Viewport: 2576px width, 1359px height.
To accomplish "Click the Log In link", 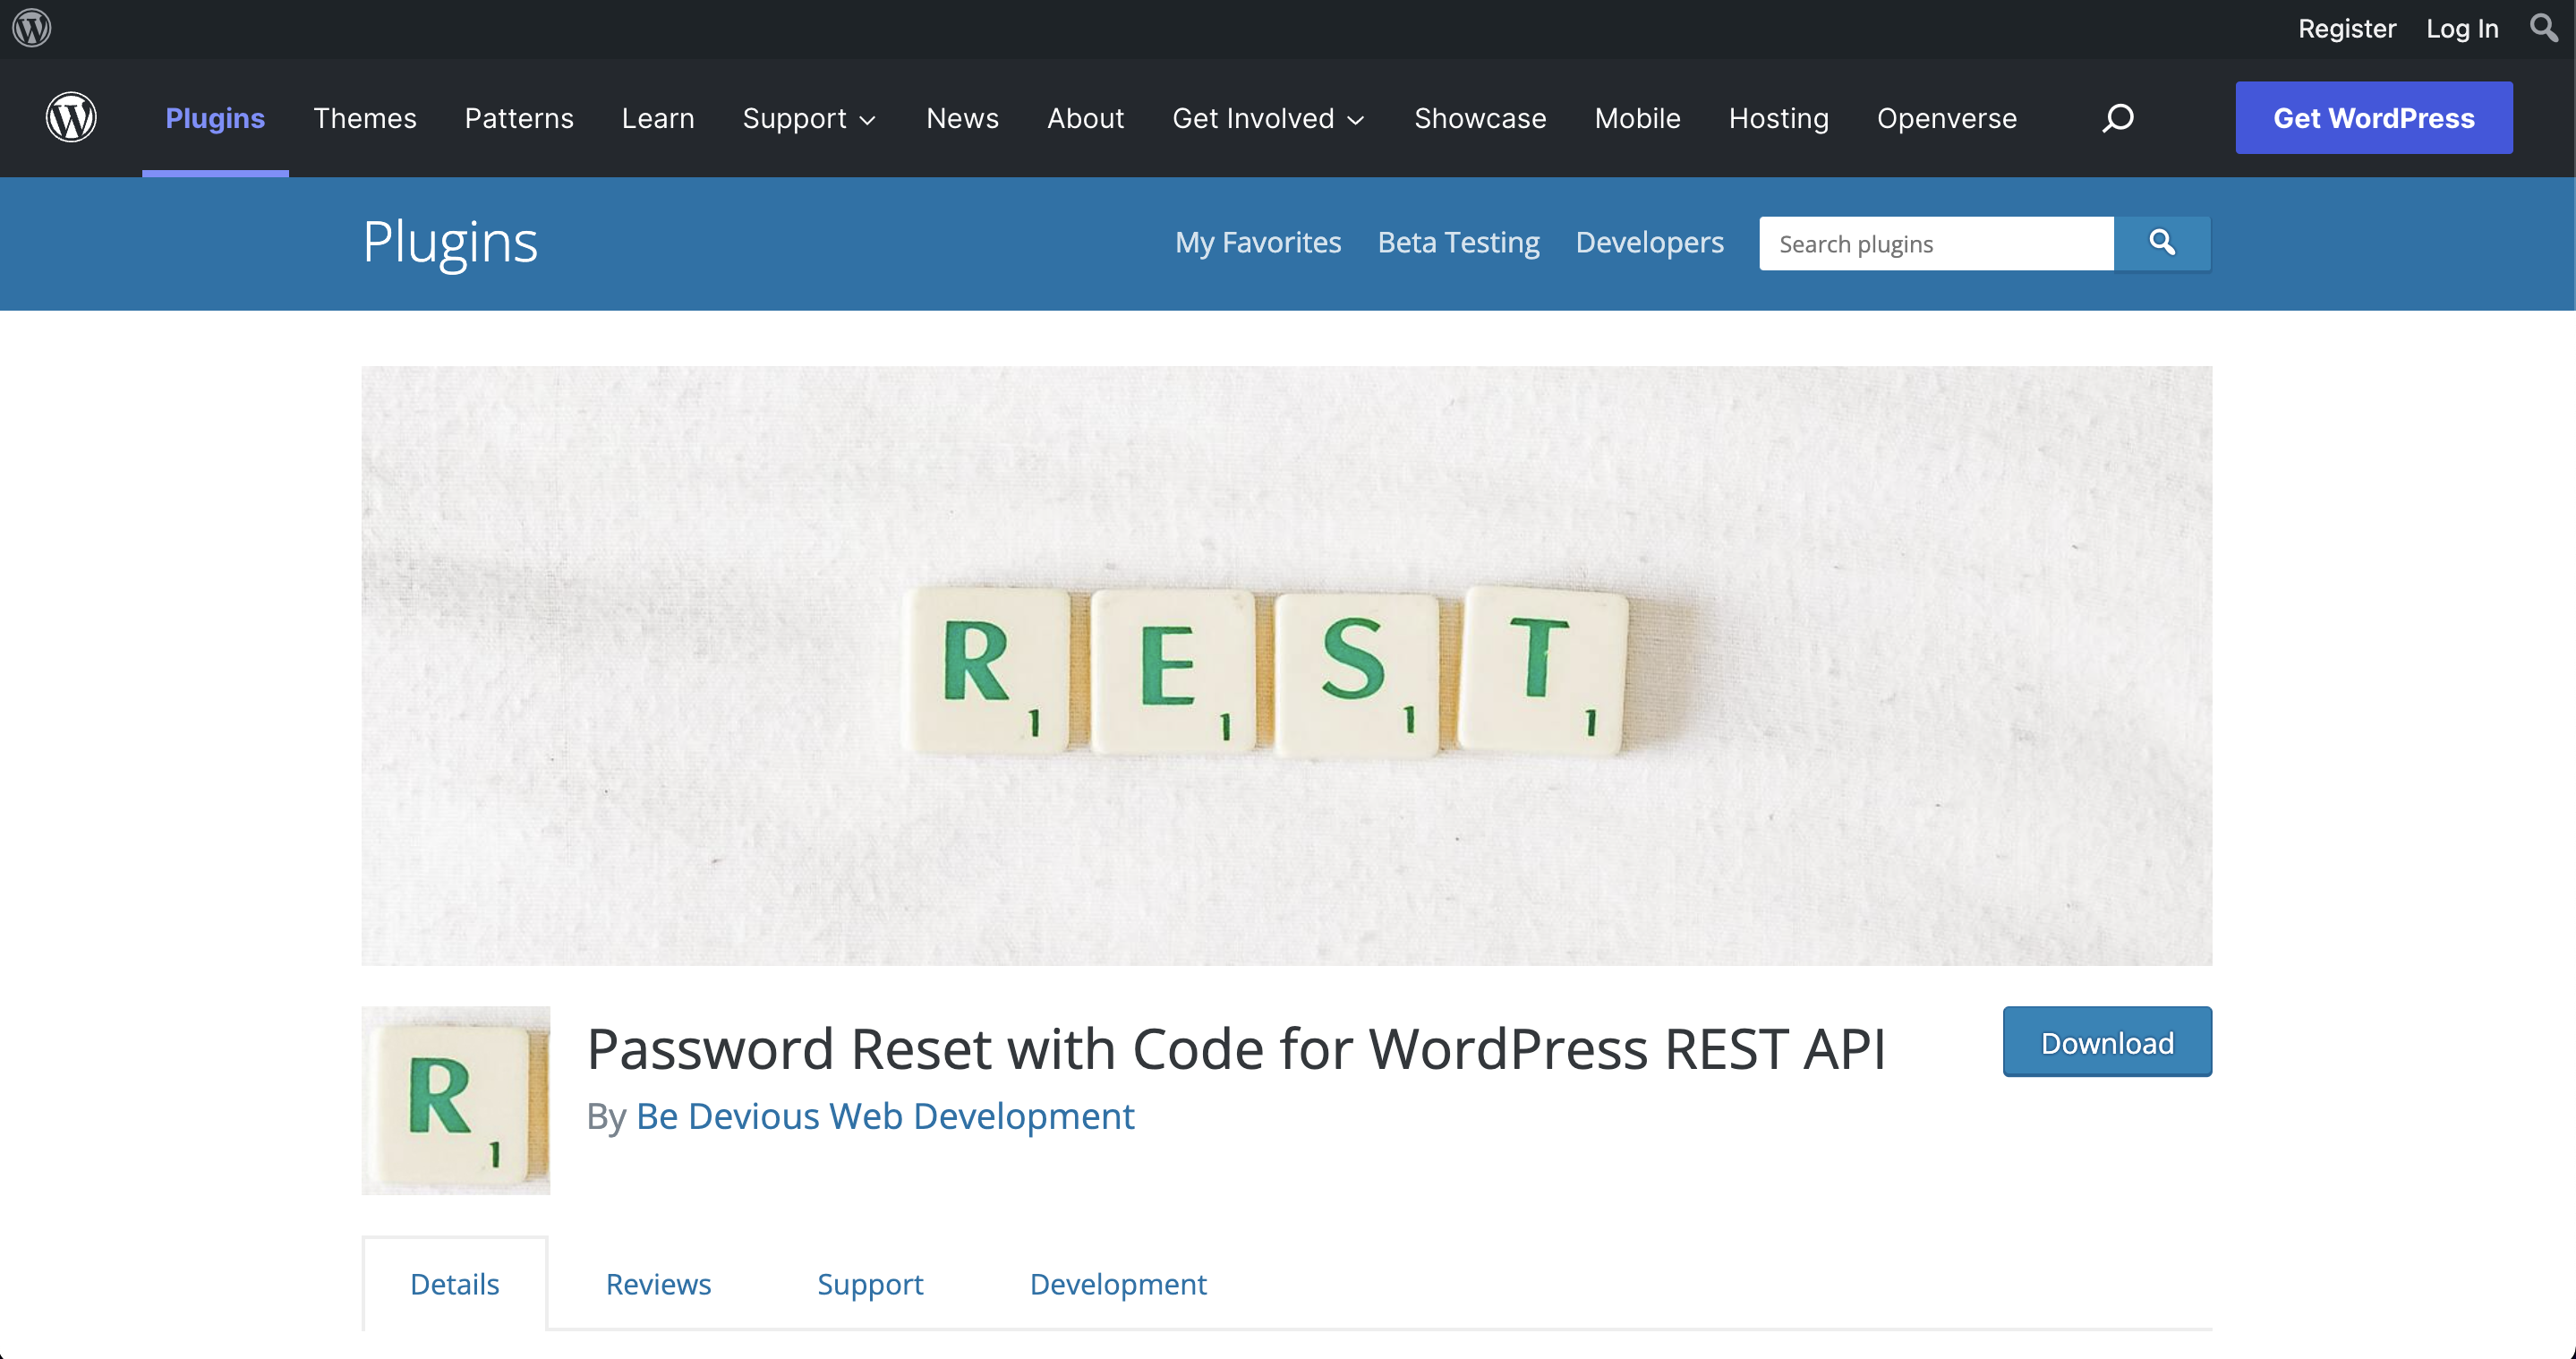I will [x=2462, y=28].
